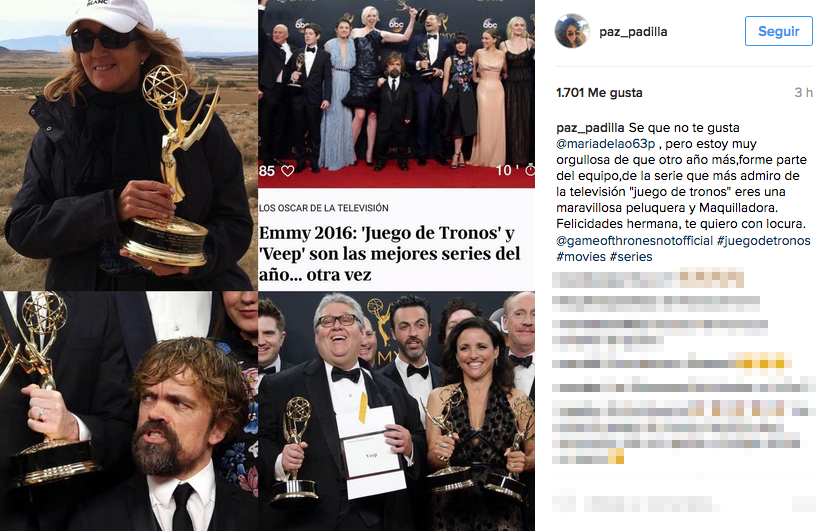Click the blurred comment input area at bottom

coord(683,503)
